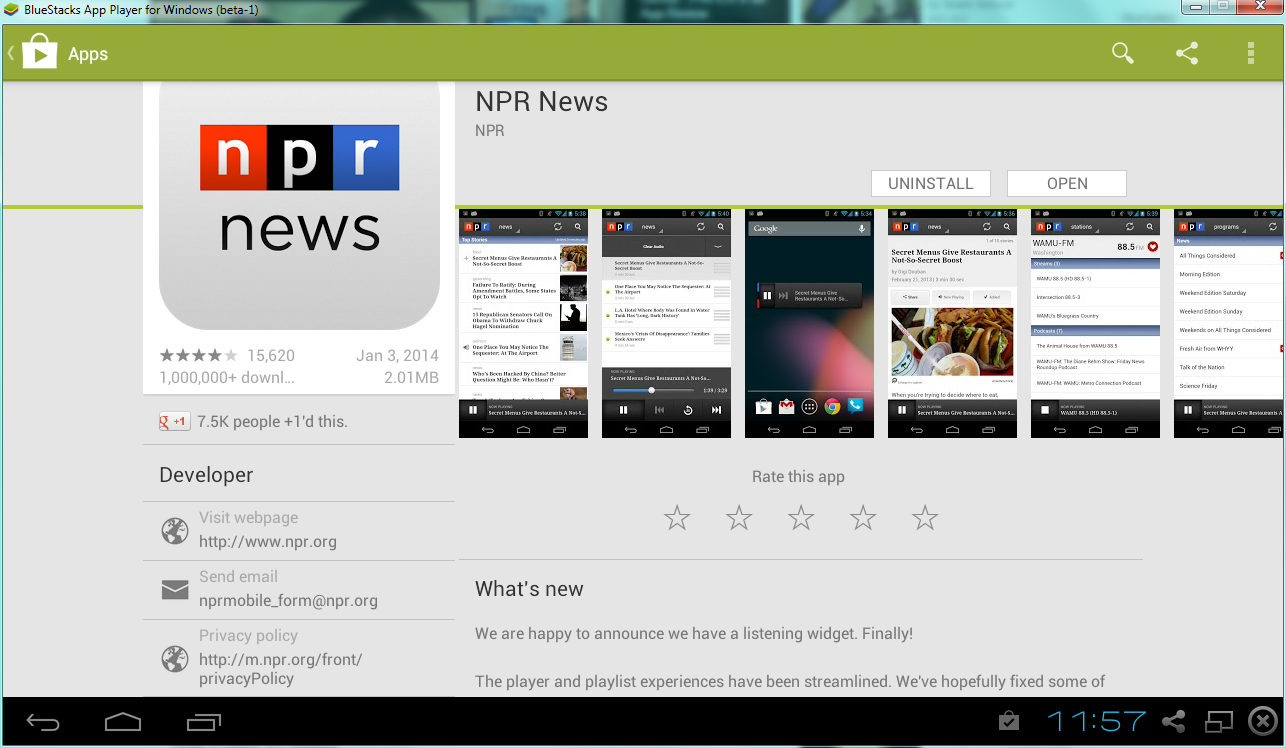Open the http://www.npr.org webpage link
The image size is (1286, 748).
268,542
